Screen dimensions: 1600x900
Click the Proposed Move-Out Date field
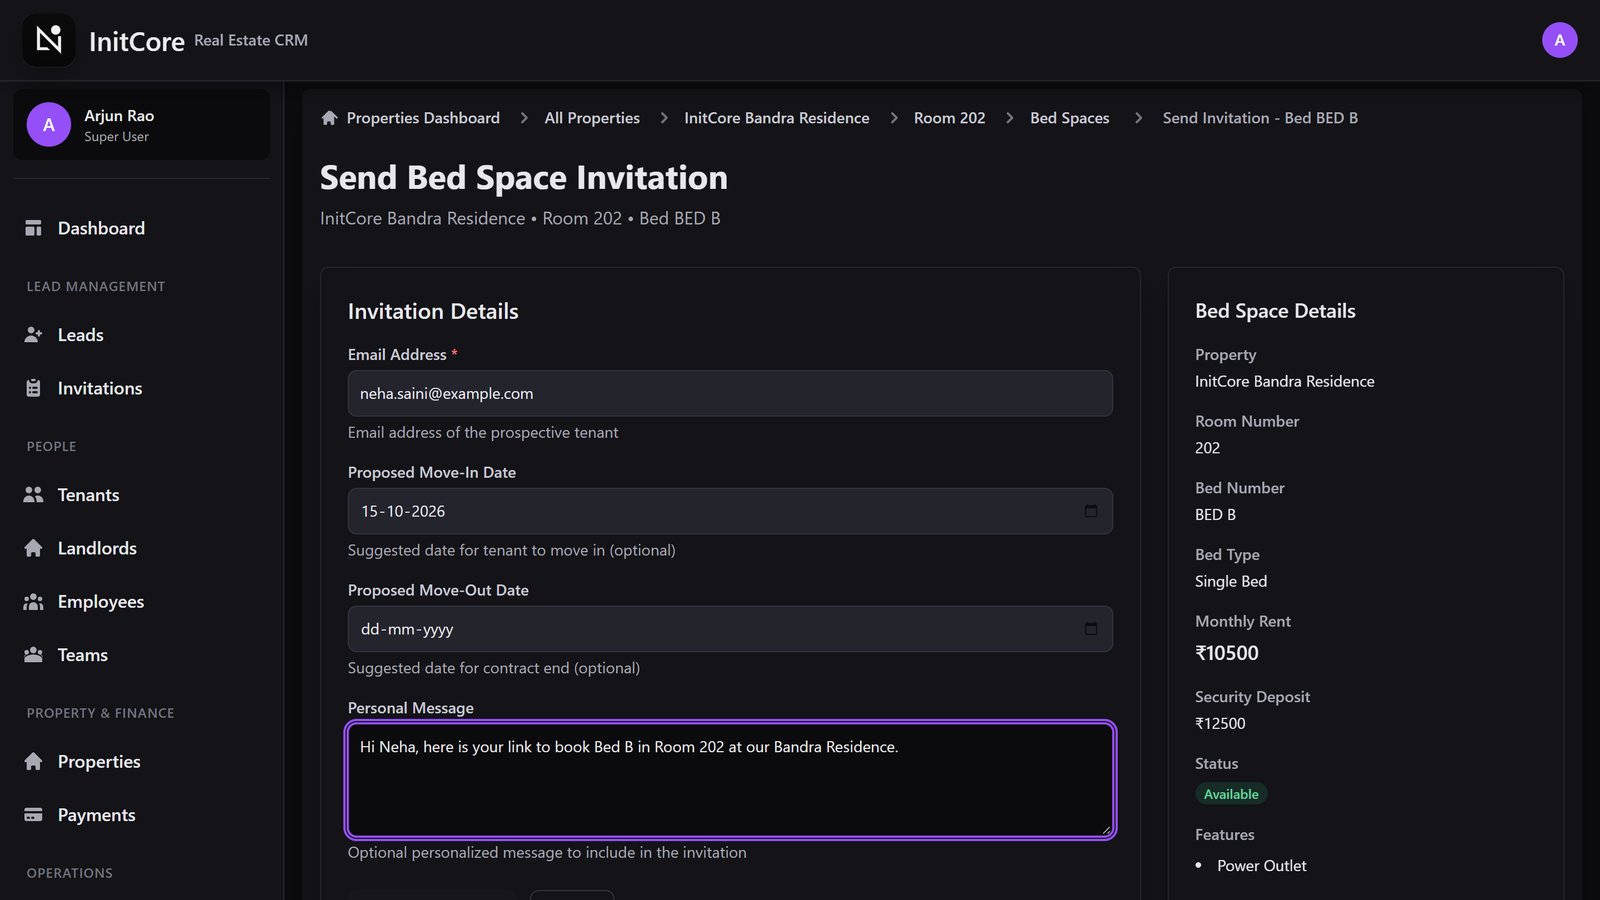pos(730,629)
